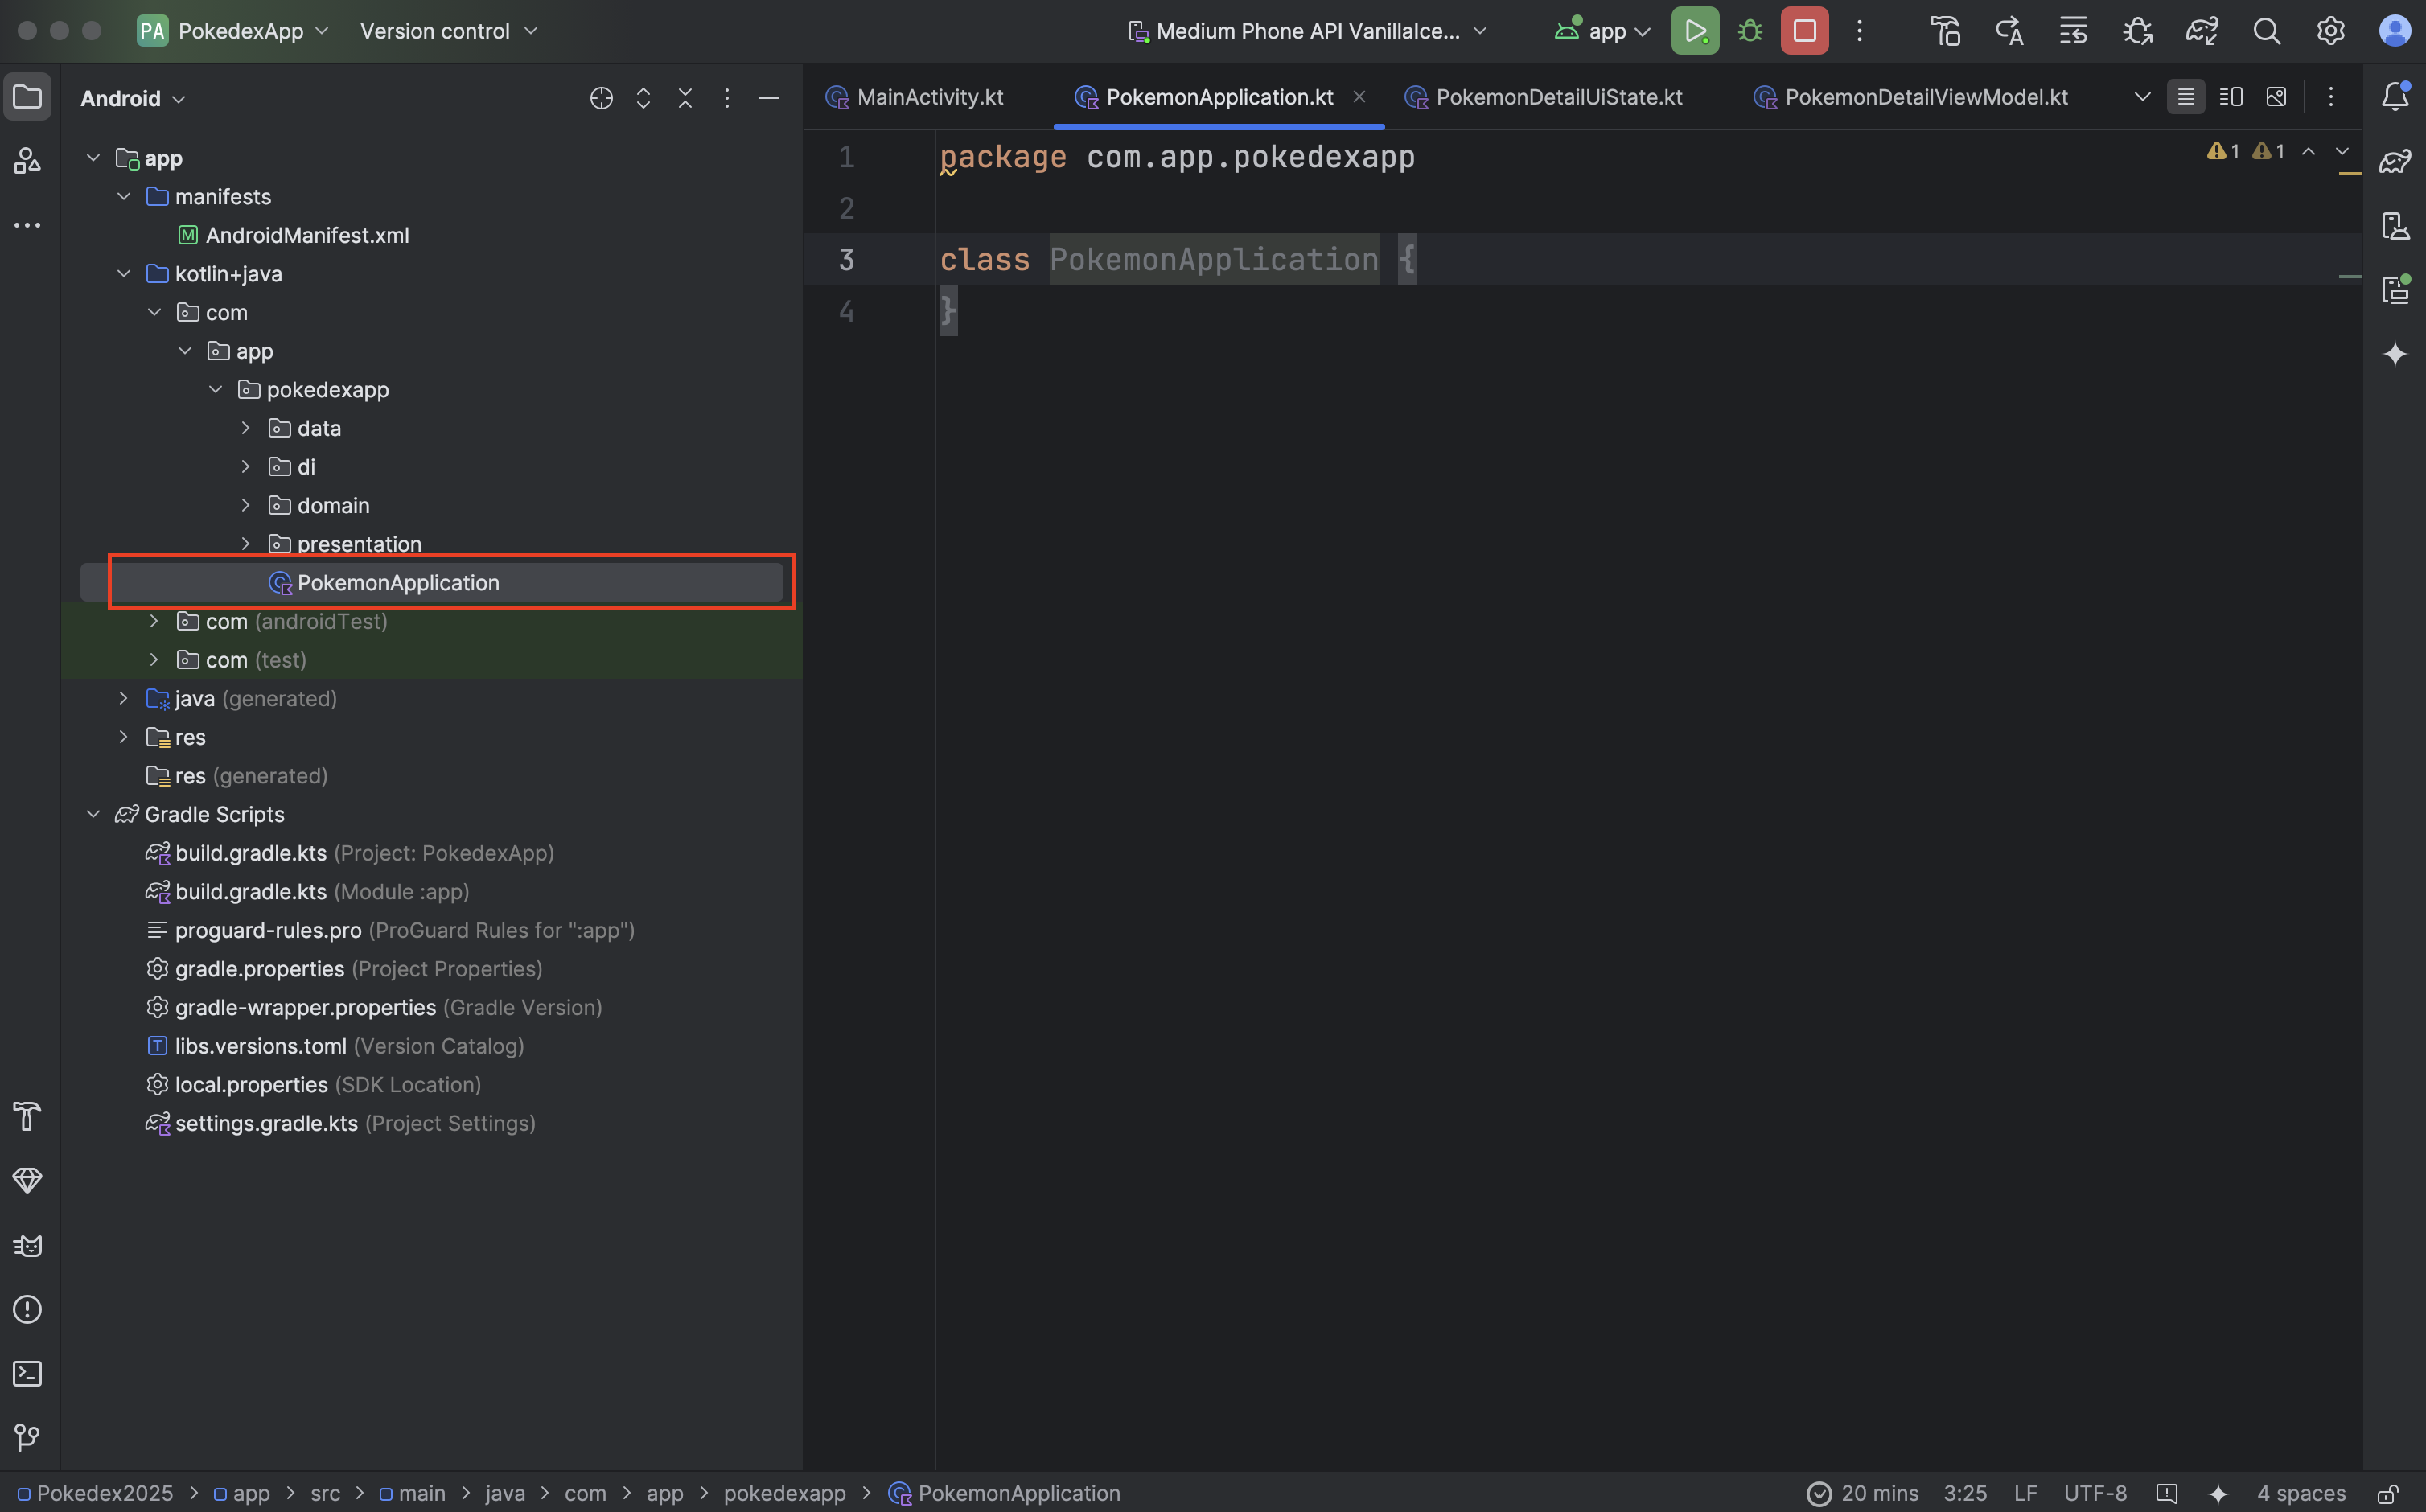Stop the running app

point(1804,31)
